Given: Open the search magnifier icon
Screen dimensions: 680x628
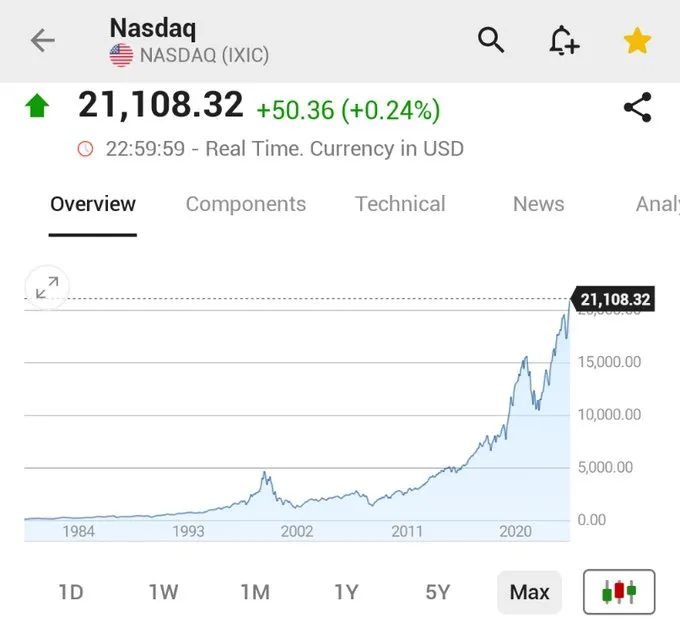Looking at the screenshot, I should [x=491, y=41].
